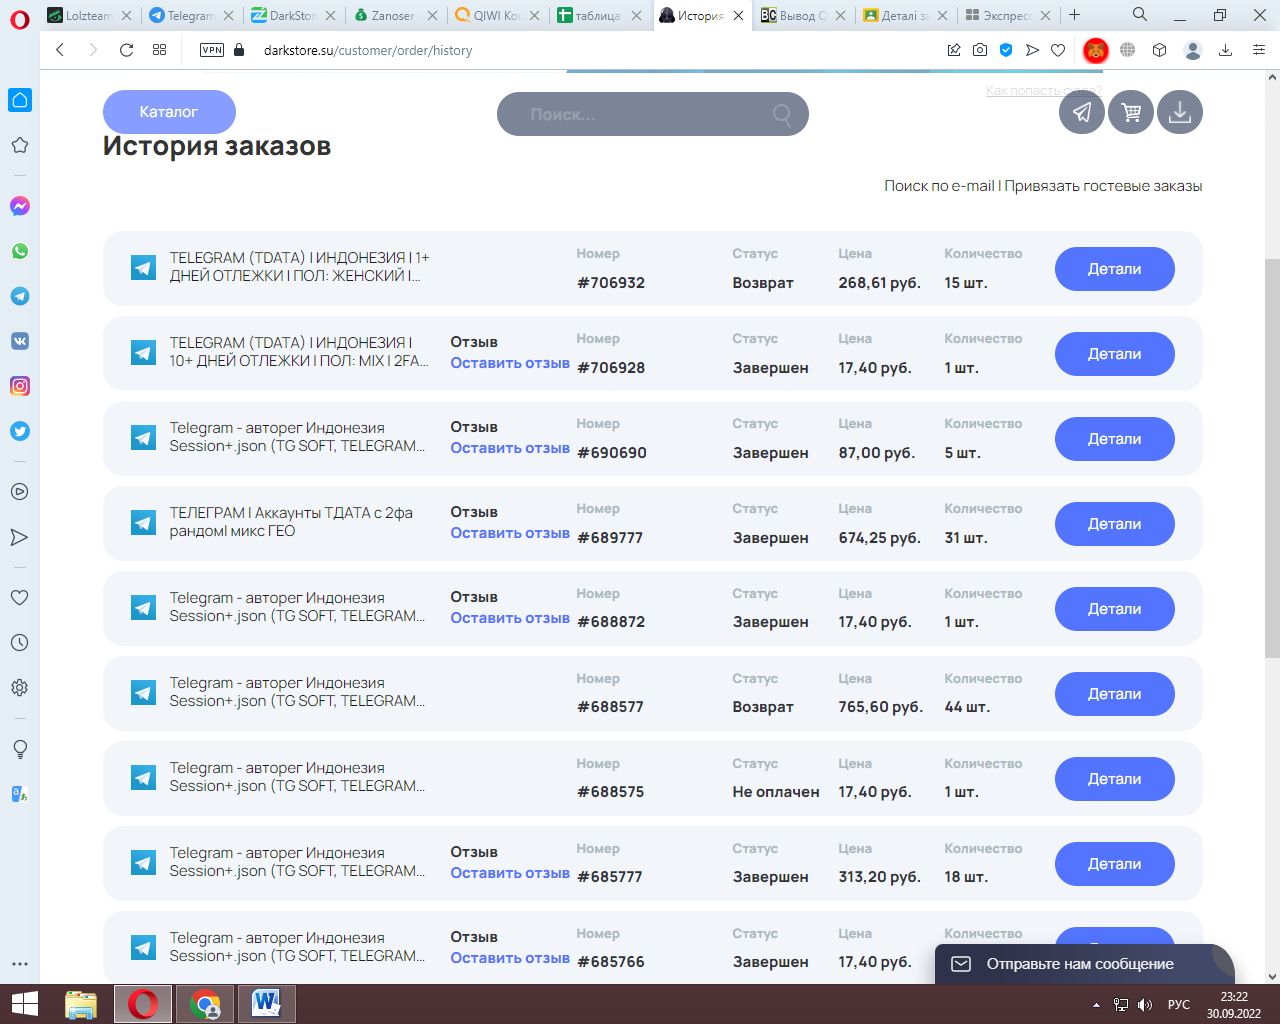
Task: Open Instagram in Opera sidebar
Action: [20, 386]
